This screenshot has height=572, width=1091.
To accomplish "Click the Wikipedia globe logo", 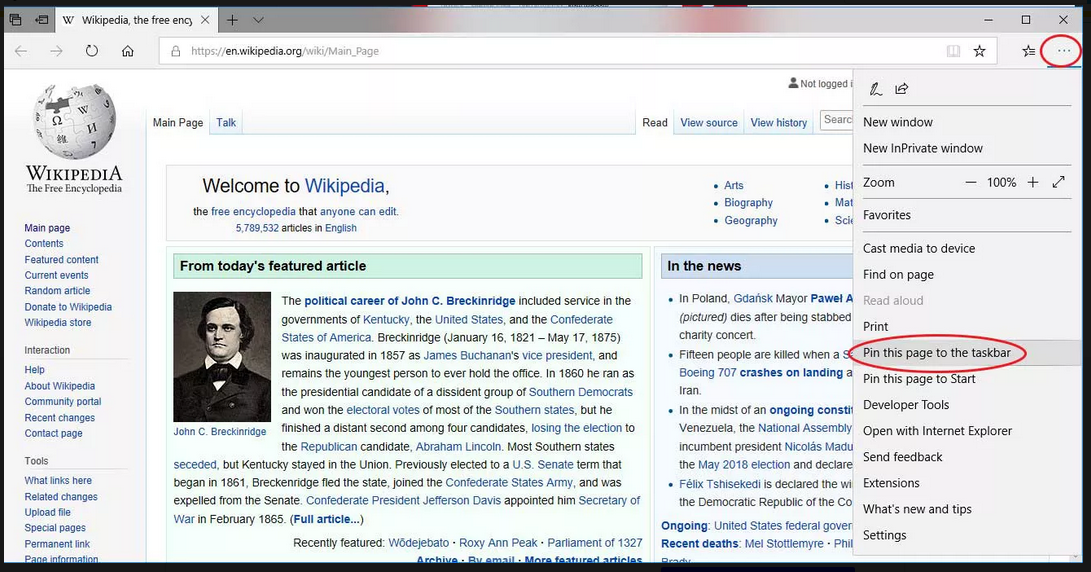I will [x=74, y=122].
